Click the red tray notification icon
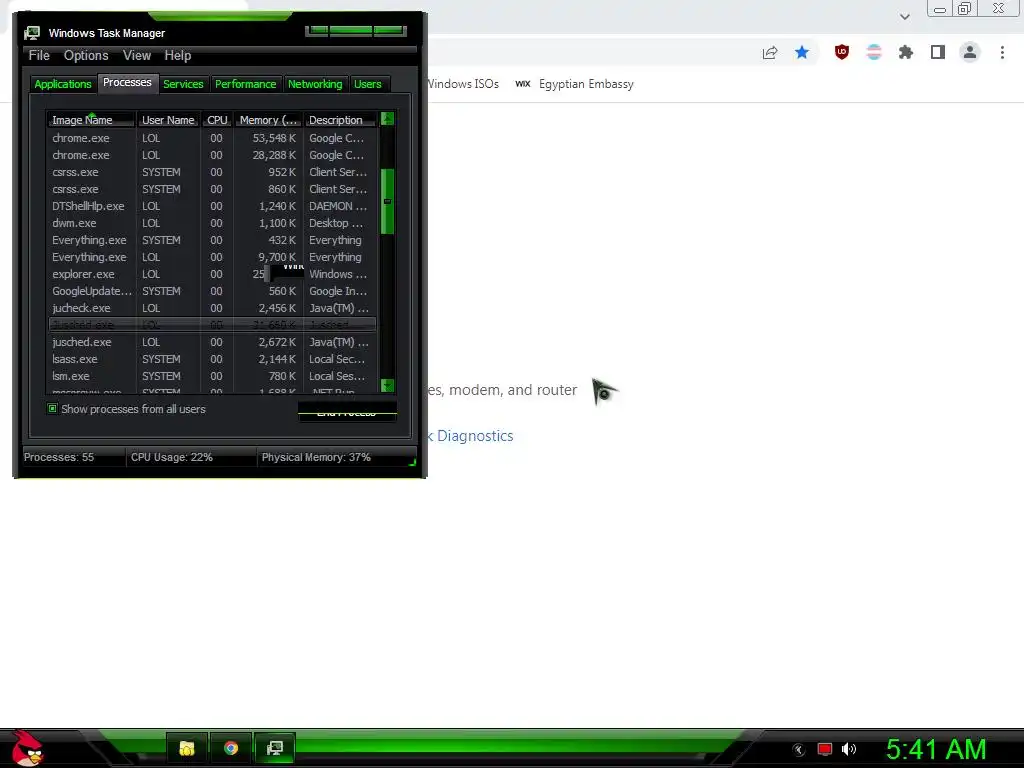 coord(825,749)
